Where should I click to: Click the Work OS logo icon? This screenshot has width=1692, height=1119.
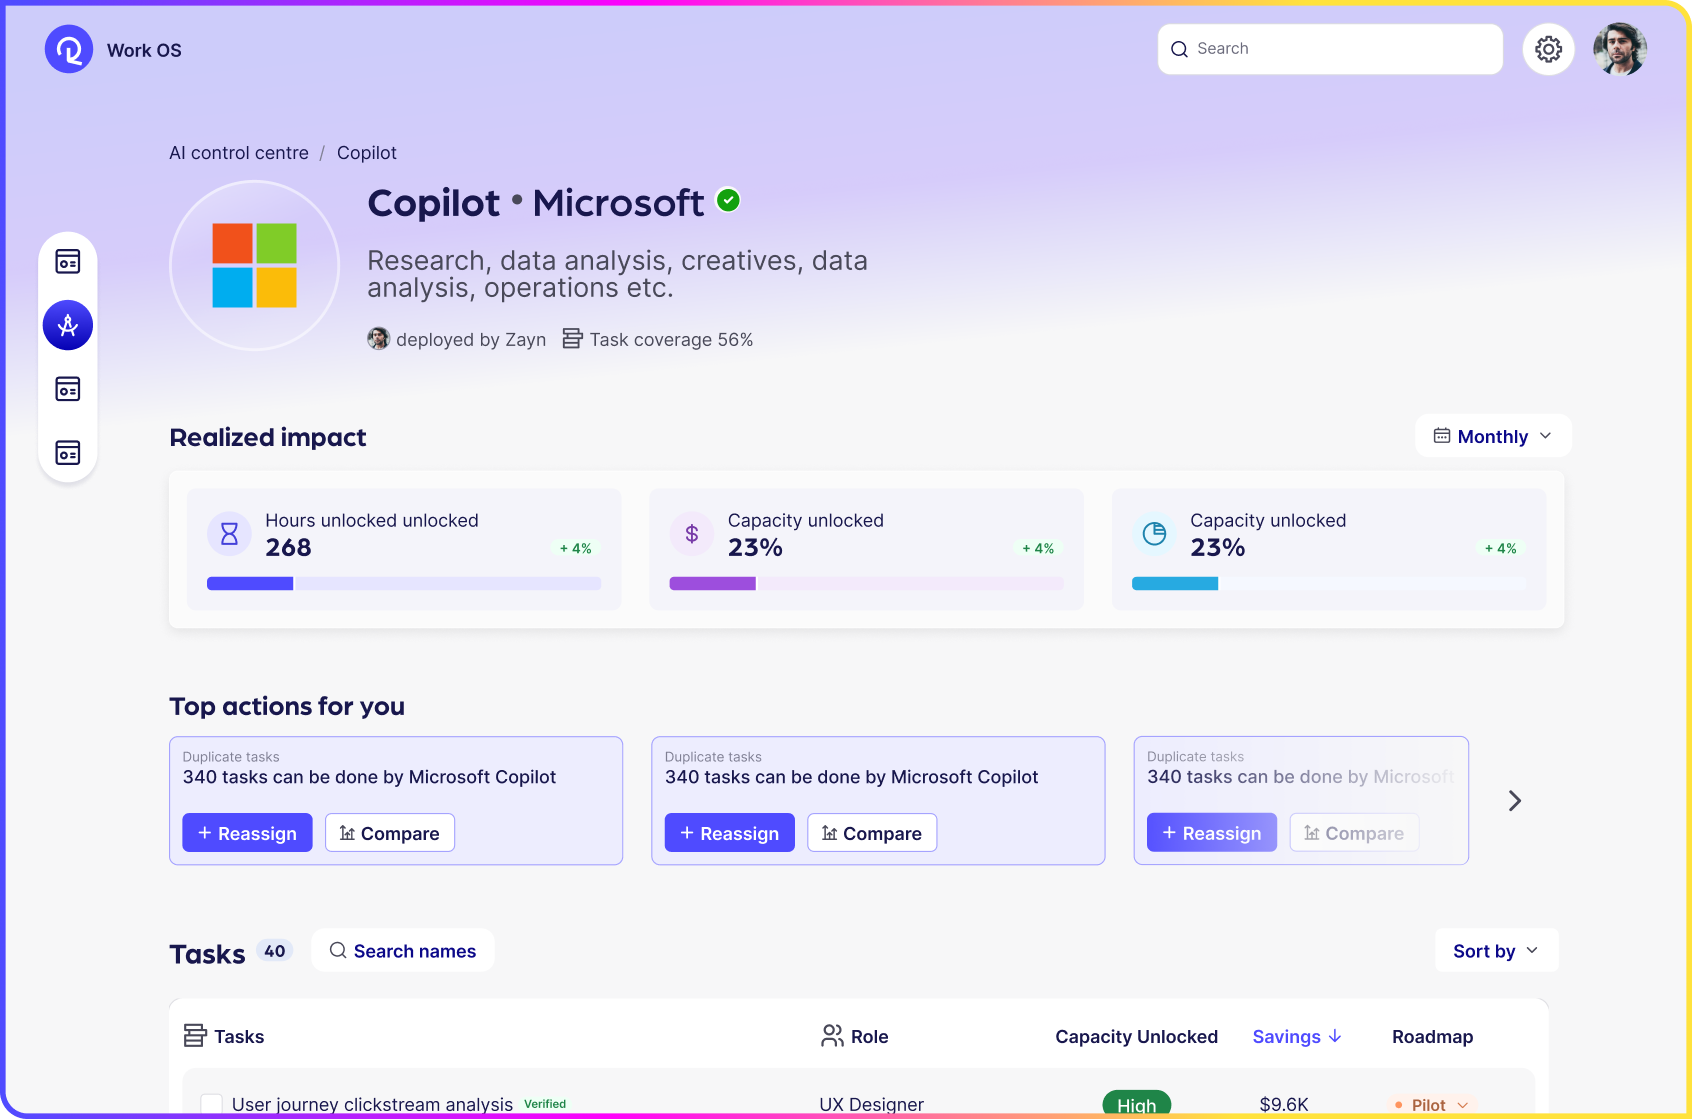[x=69, y=49]
